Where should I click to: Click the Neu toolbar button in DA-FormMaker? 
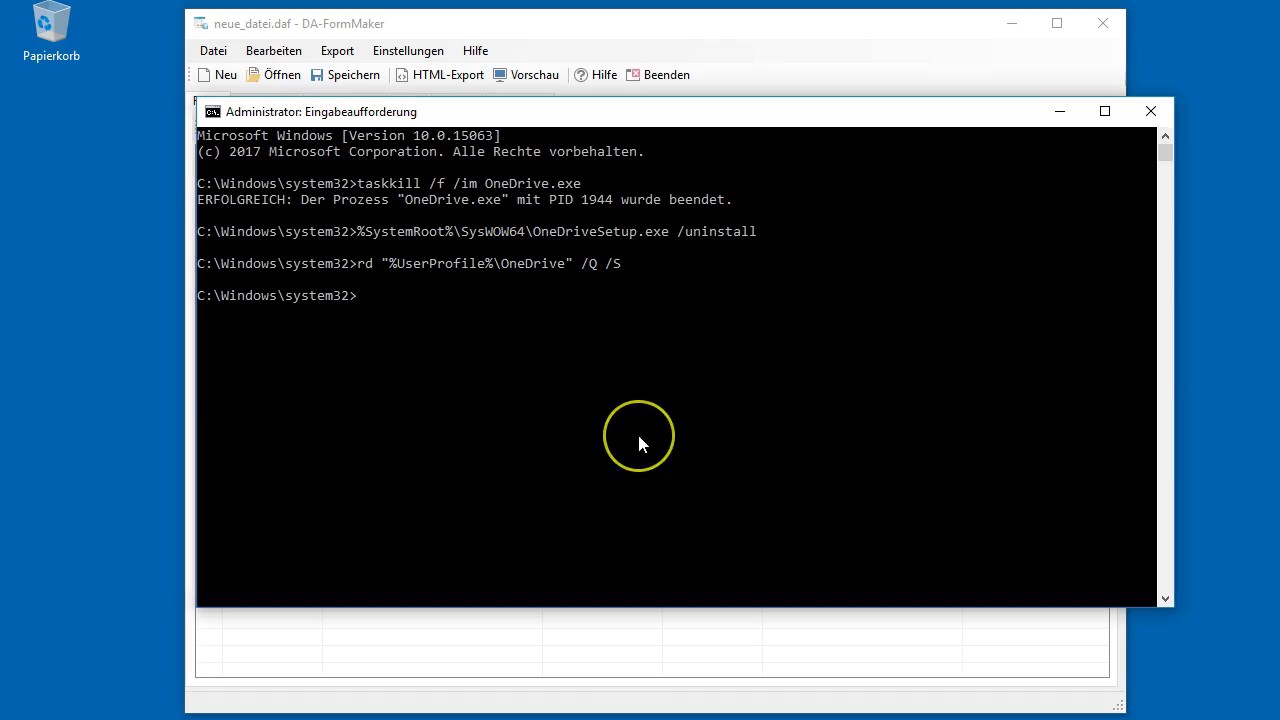pyautogui.click(x=217, y=75)
